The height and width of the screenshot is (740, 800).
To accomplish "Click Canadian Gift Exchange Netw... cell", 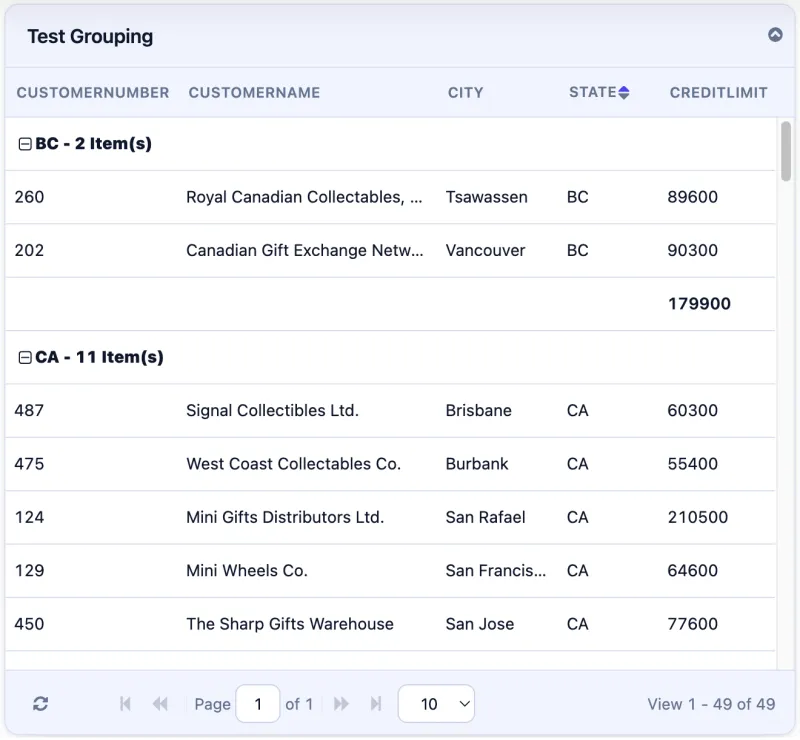I will (x=305, y=251).
